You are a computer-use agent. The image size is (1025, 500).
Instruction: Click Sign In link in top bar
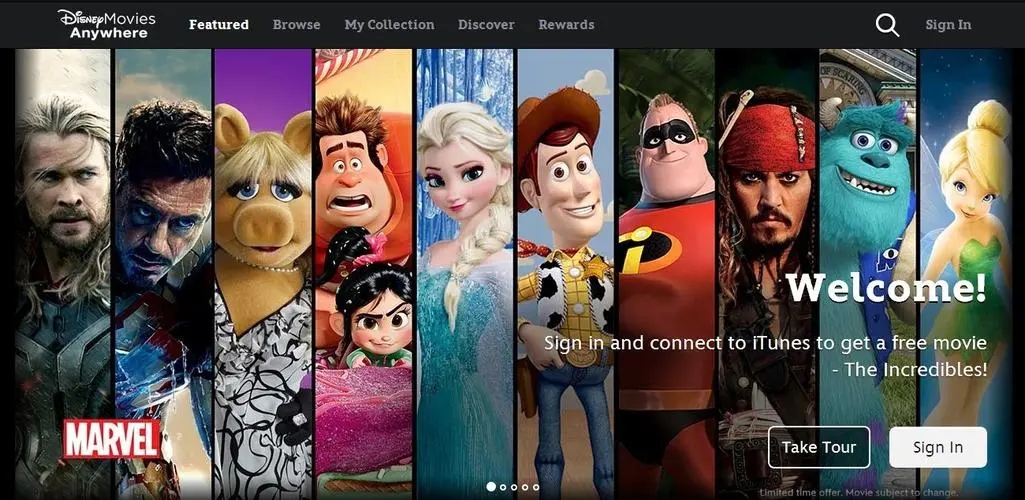pyautogui.click(x=948, y=25)
